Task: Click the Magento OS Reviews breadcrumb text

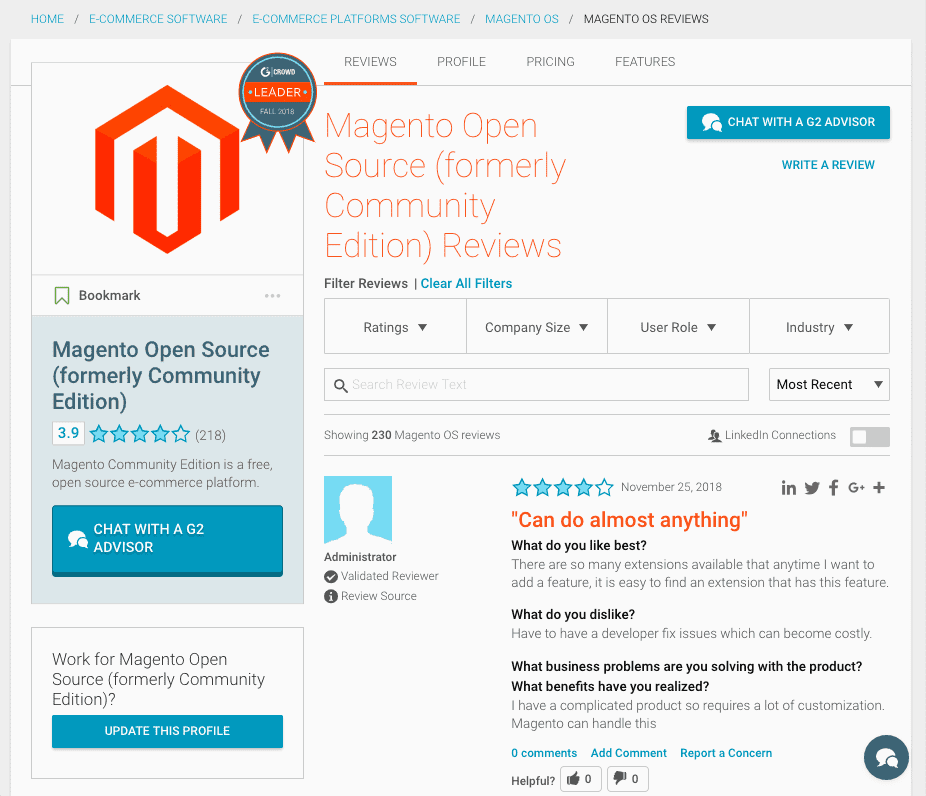Action: coord(646,19)
